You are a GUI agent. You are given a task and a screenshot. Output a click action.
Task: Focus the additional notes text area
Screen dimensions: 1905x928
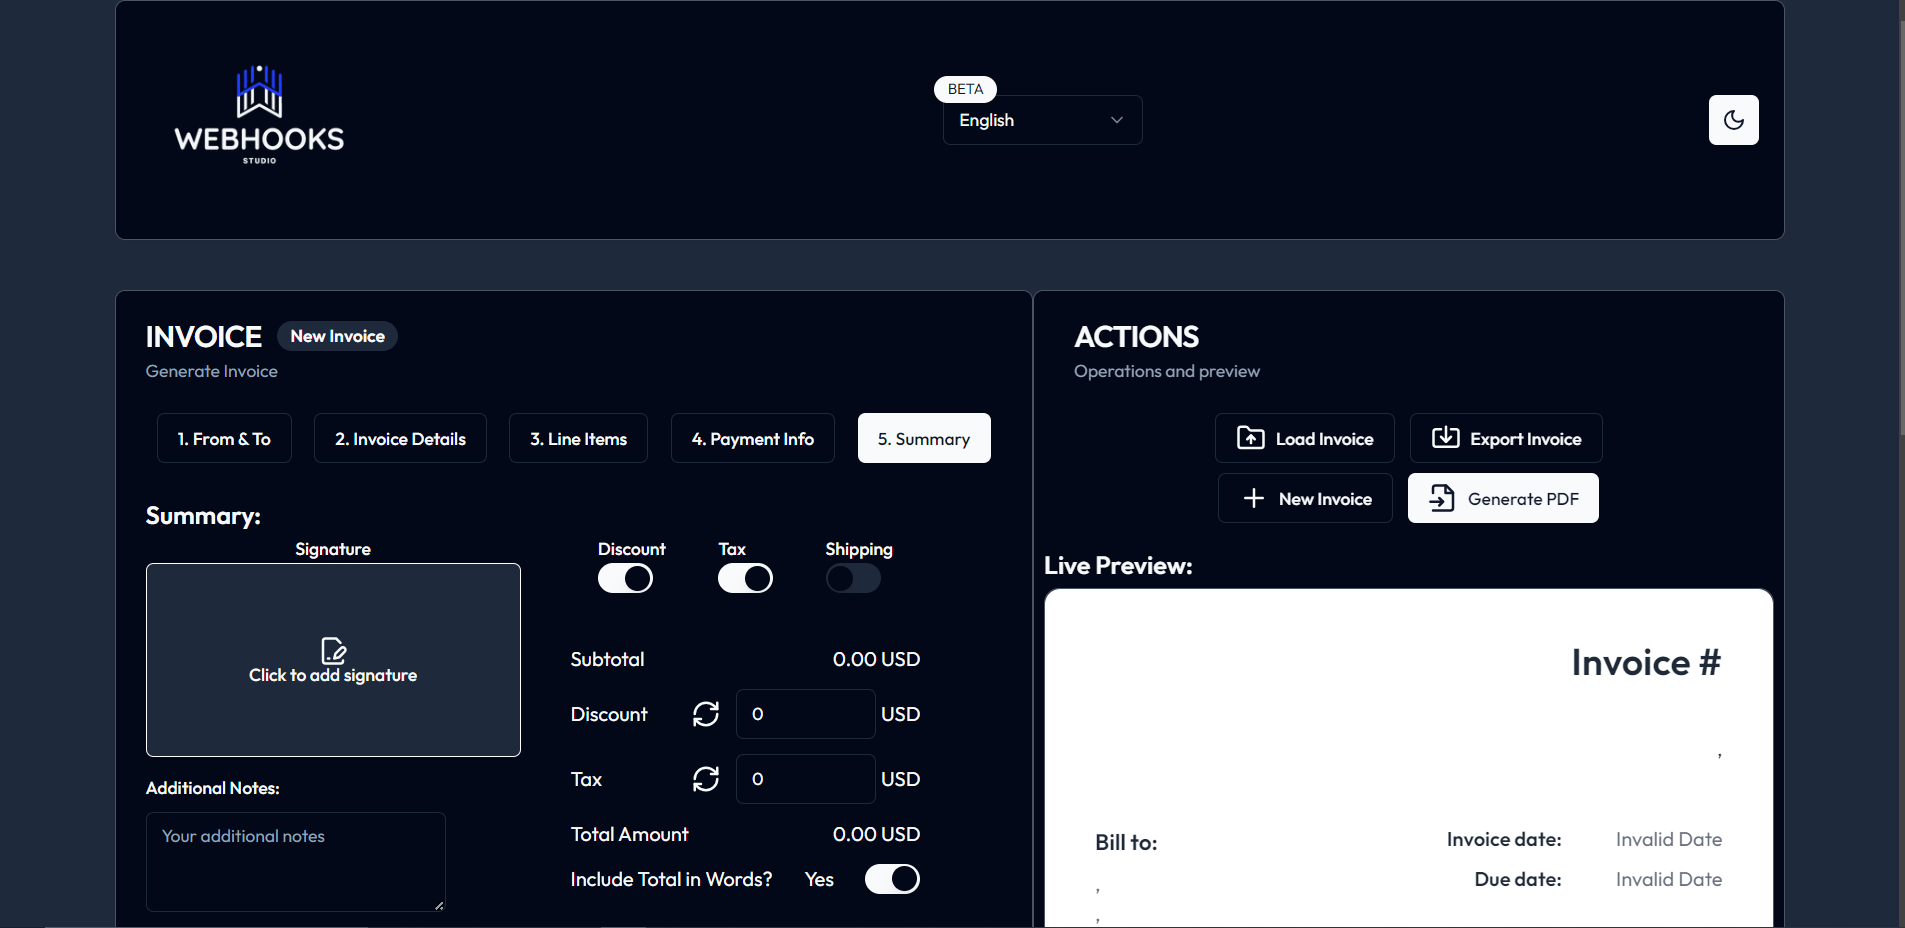(296, 862)
